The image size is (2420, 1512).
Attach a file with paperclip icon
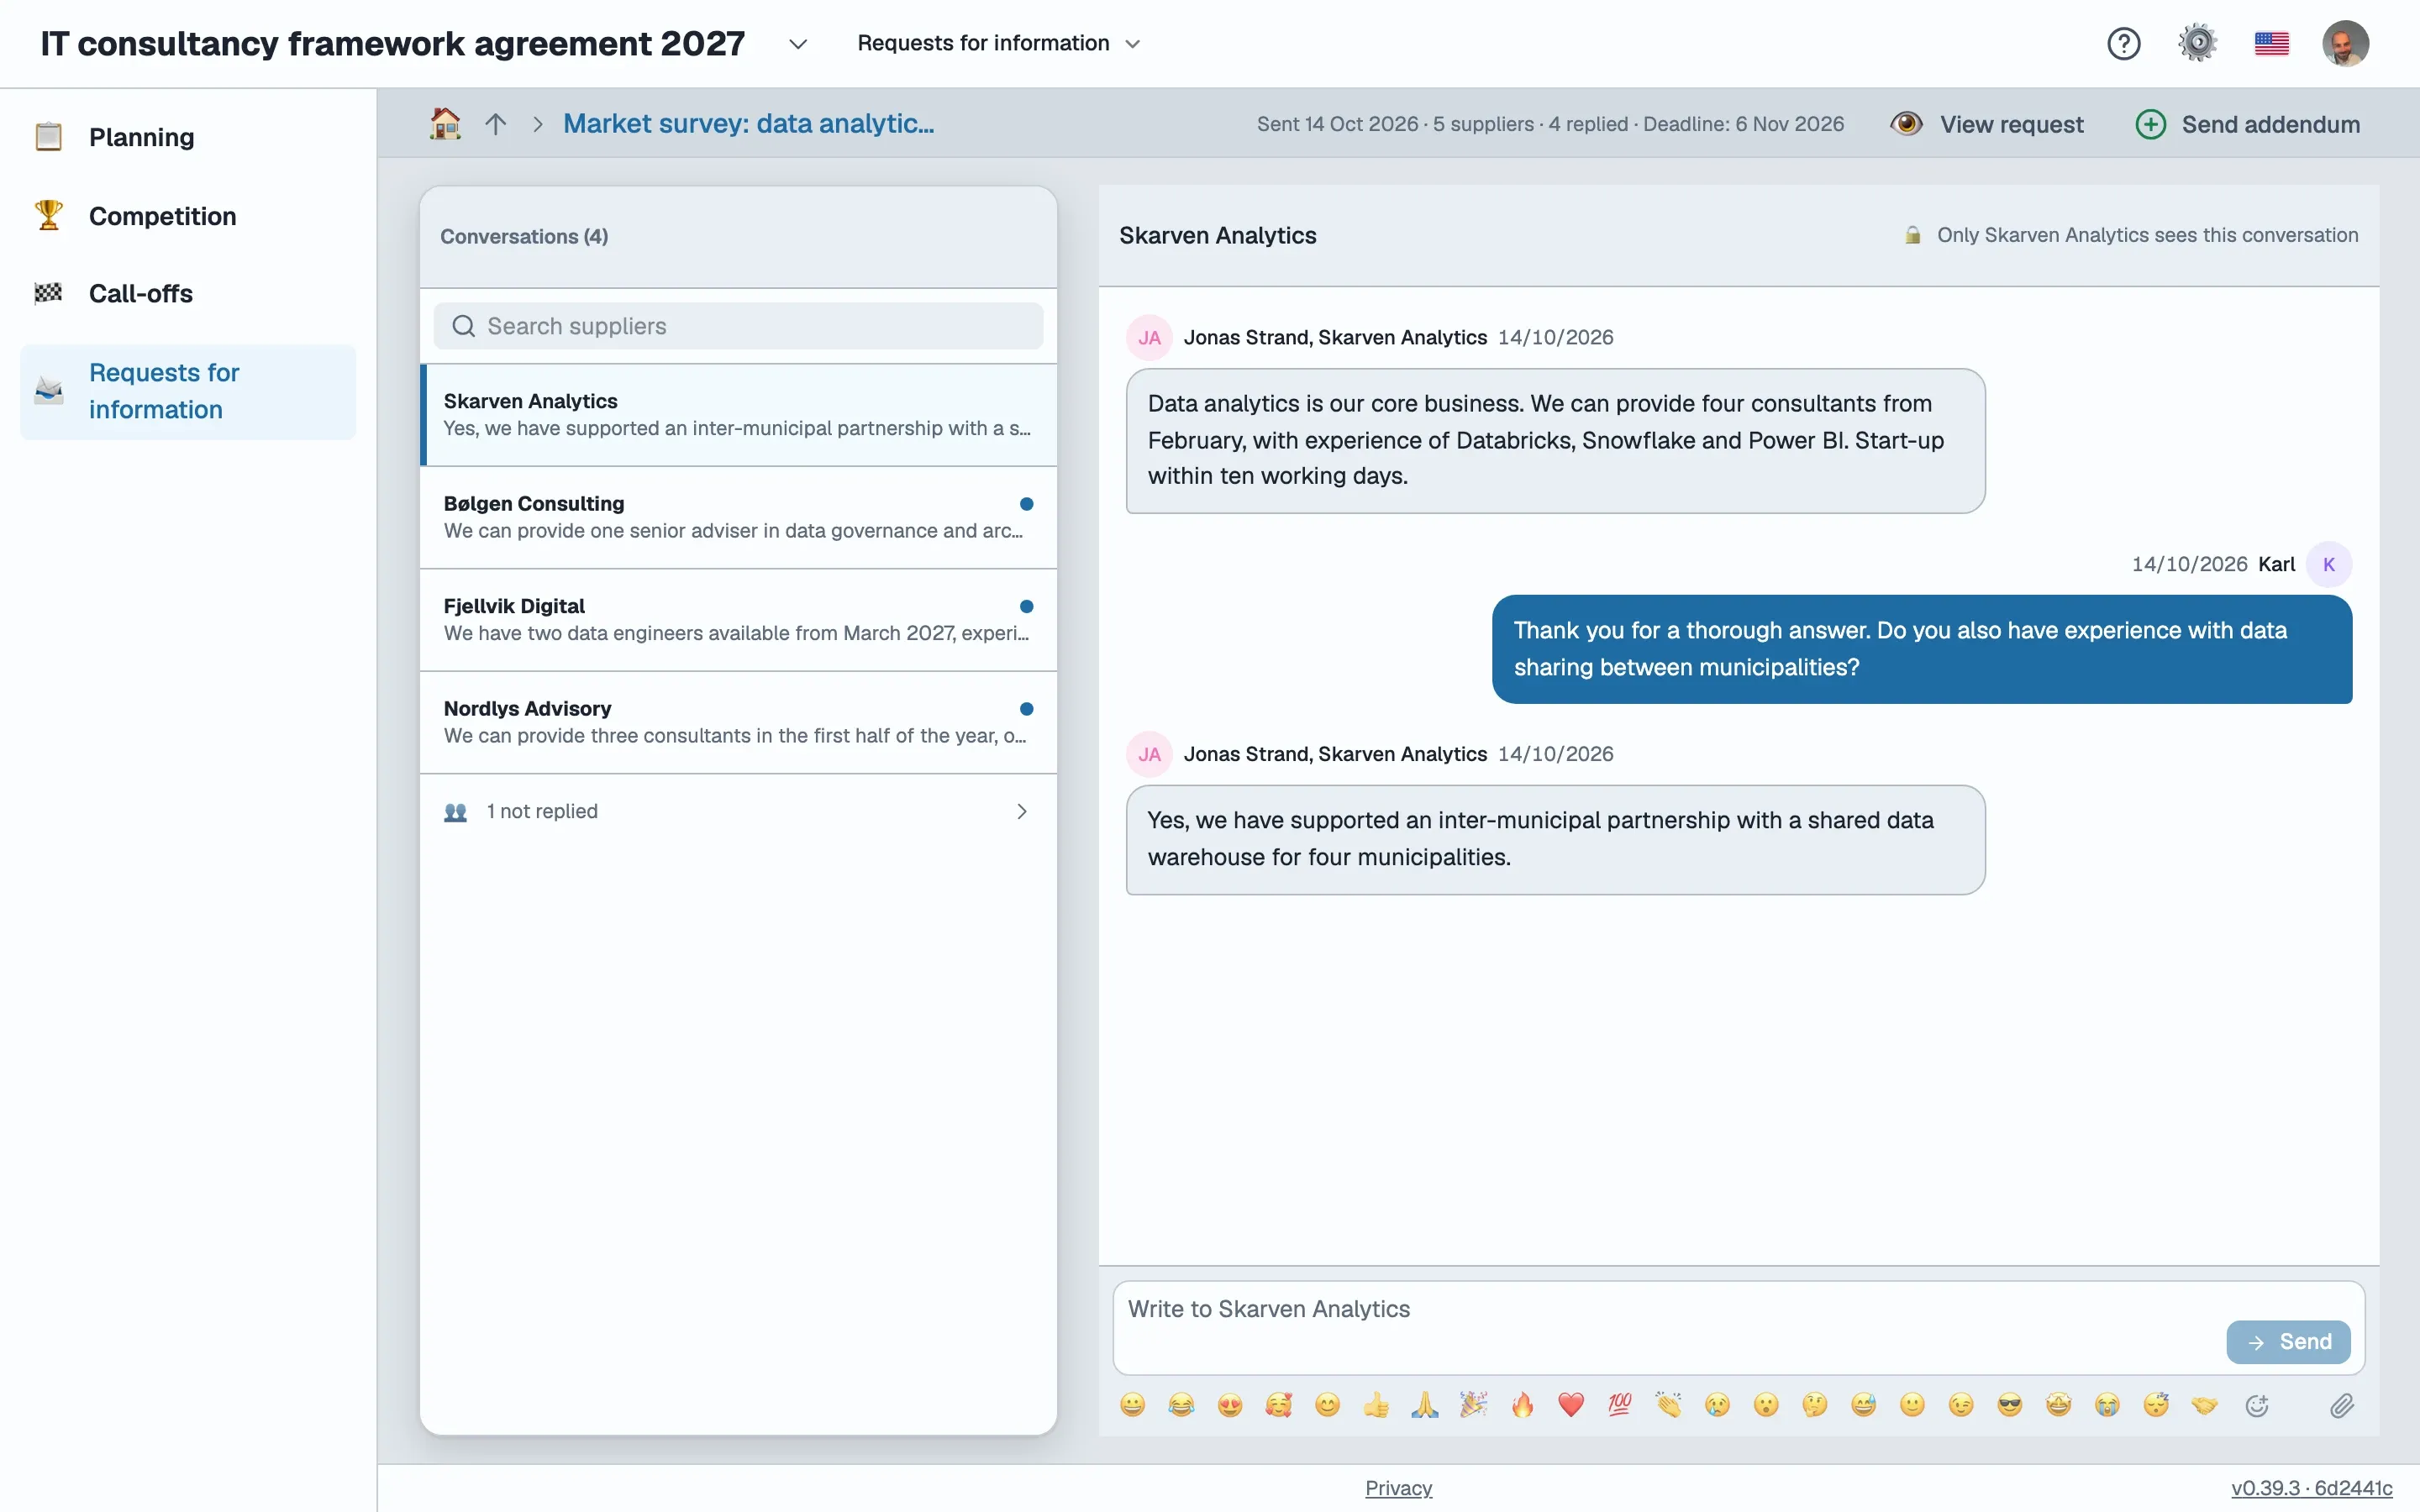pyautogui.click(x=2341, y=1406)
